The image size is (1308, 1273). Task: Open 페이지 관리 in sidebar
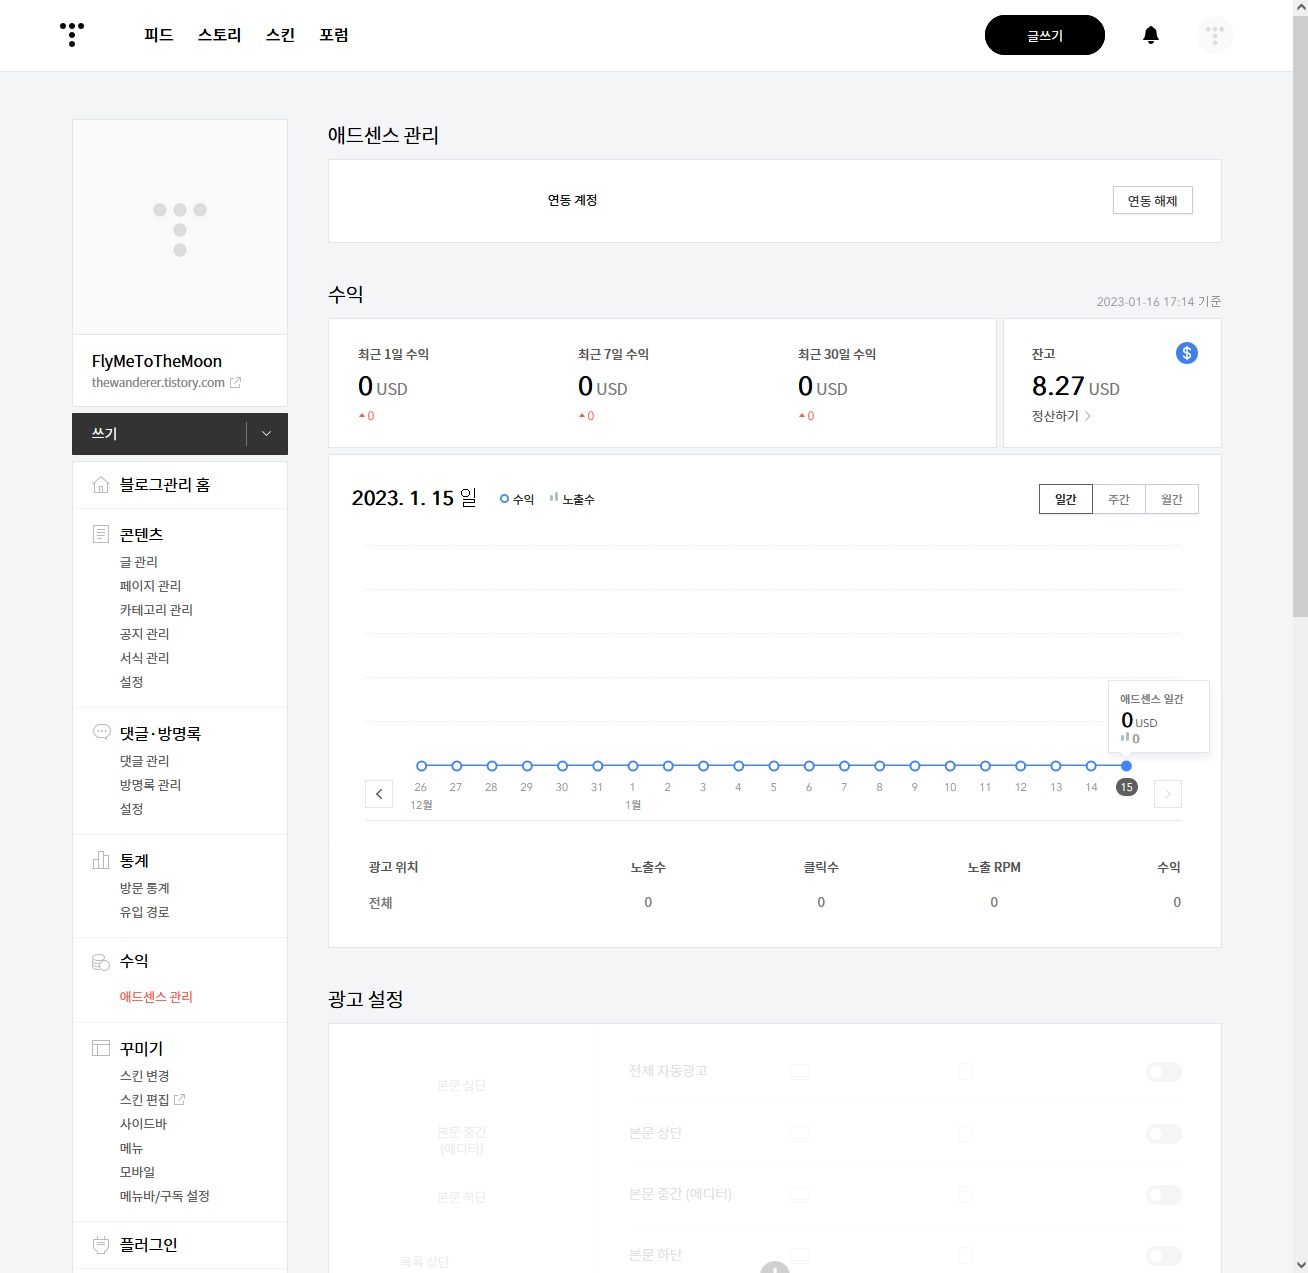[x=150, y=586]
